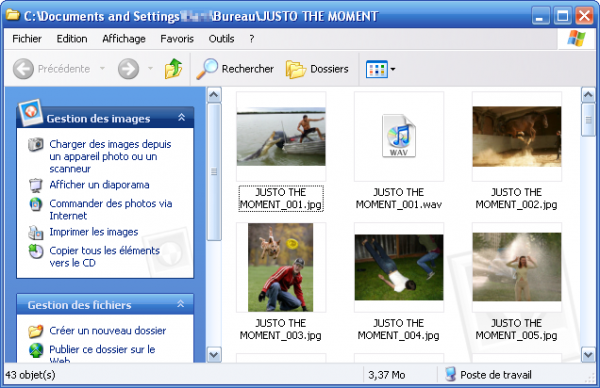Open the Favoris menu
The image size is (600, 388).
177,39
